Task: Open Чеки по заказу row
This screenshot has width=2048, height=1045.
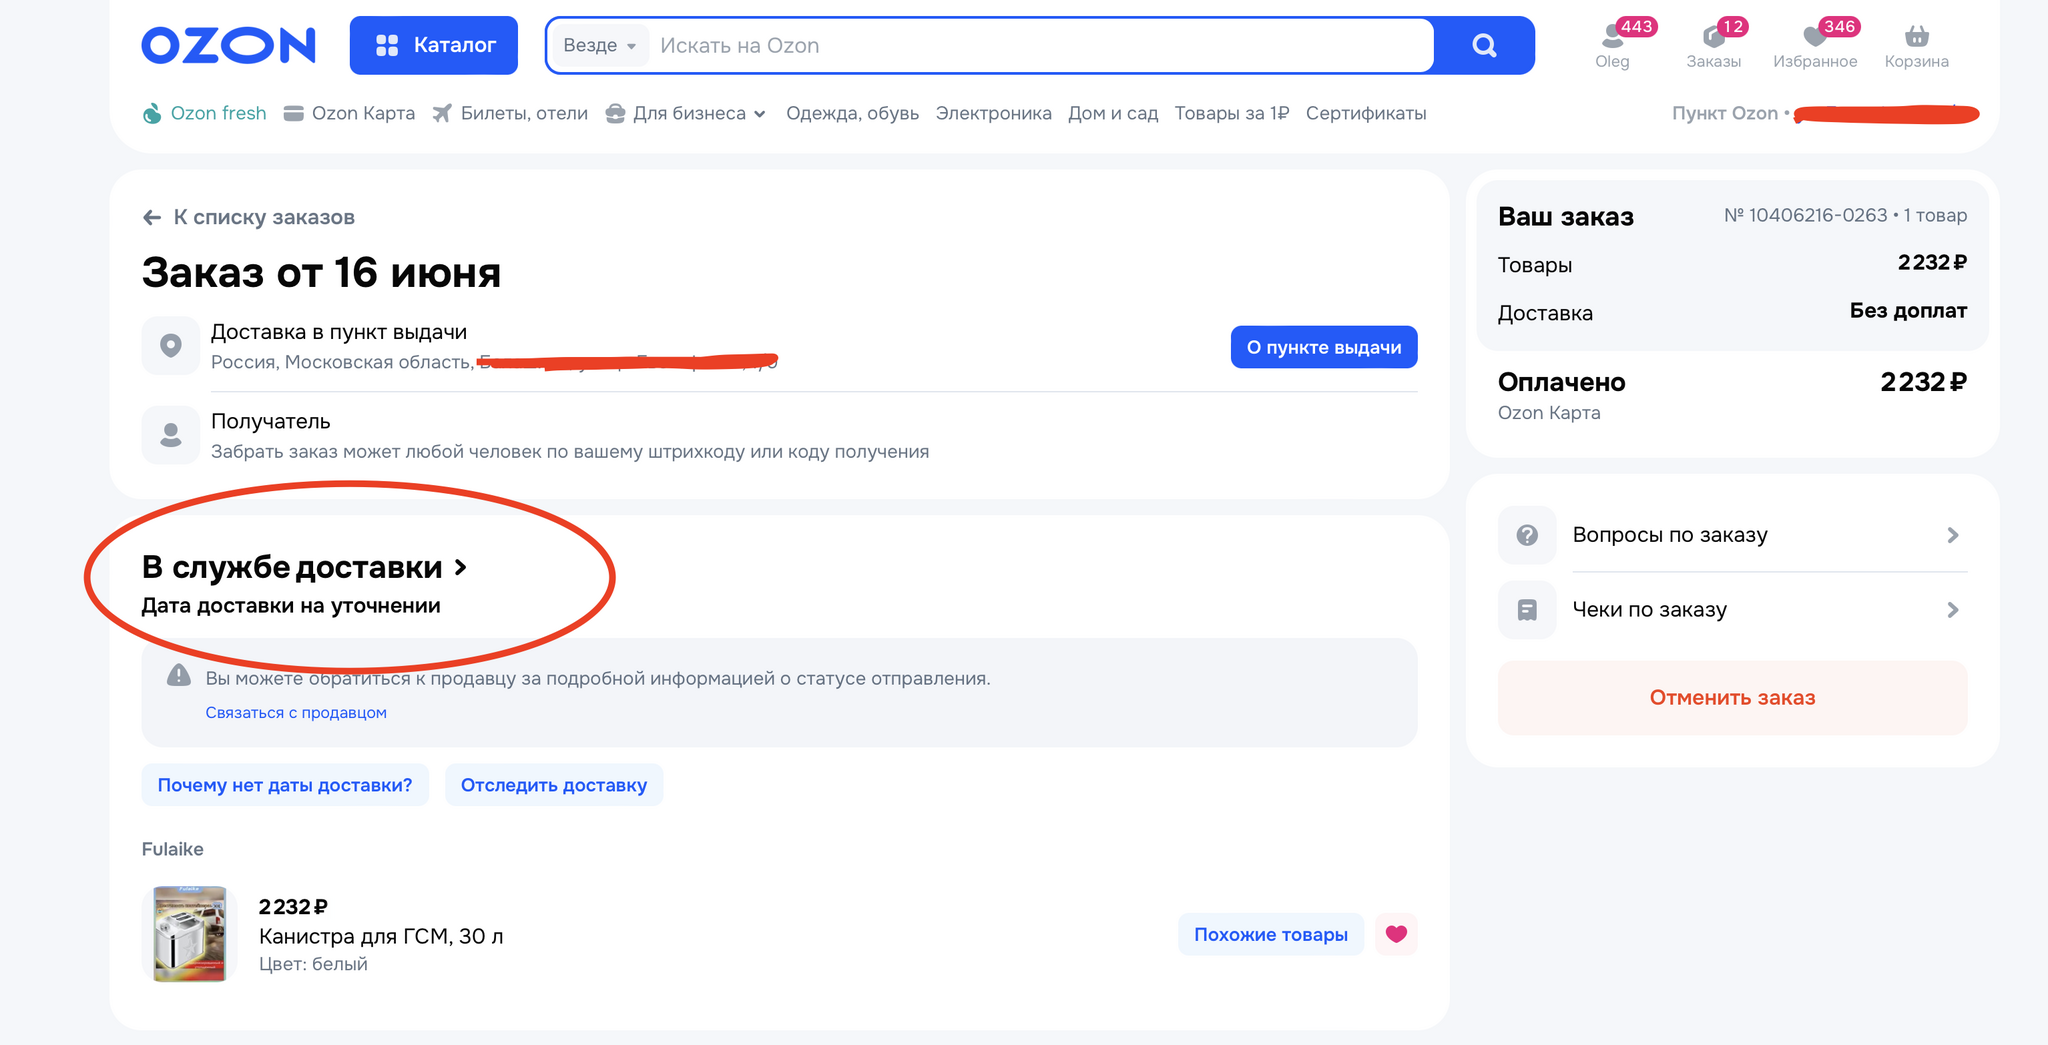Action: pyautogui.click(x=1733, y=610)
